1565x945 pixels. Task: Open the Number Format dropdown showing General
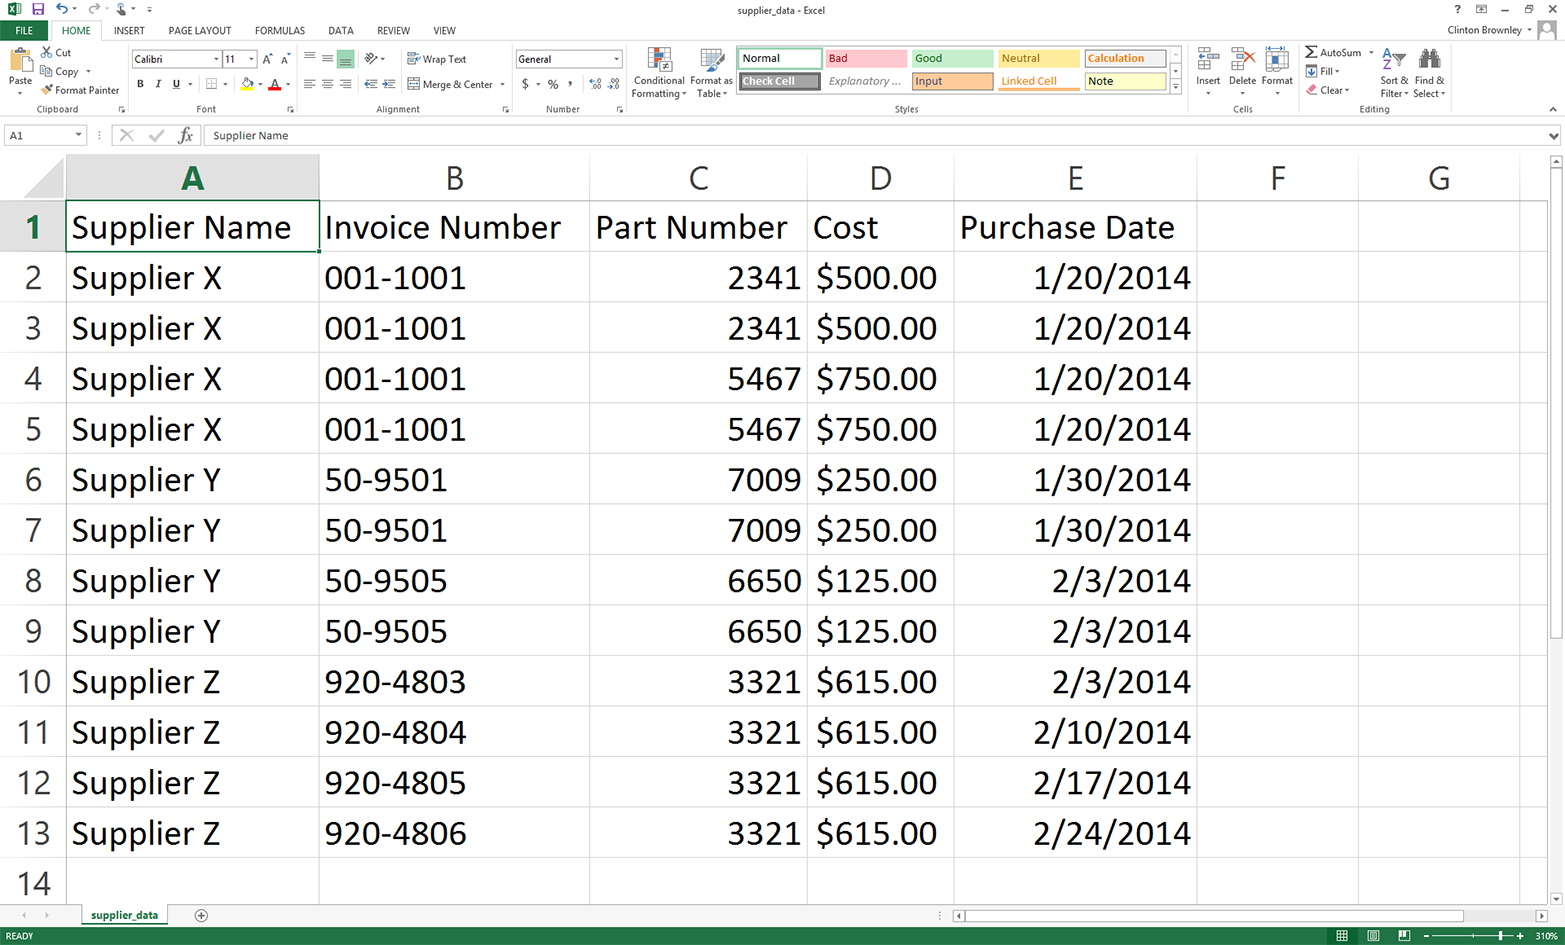(568, 58)
